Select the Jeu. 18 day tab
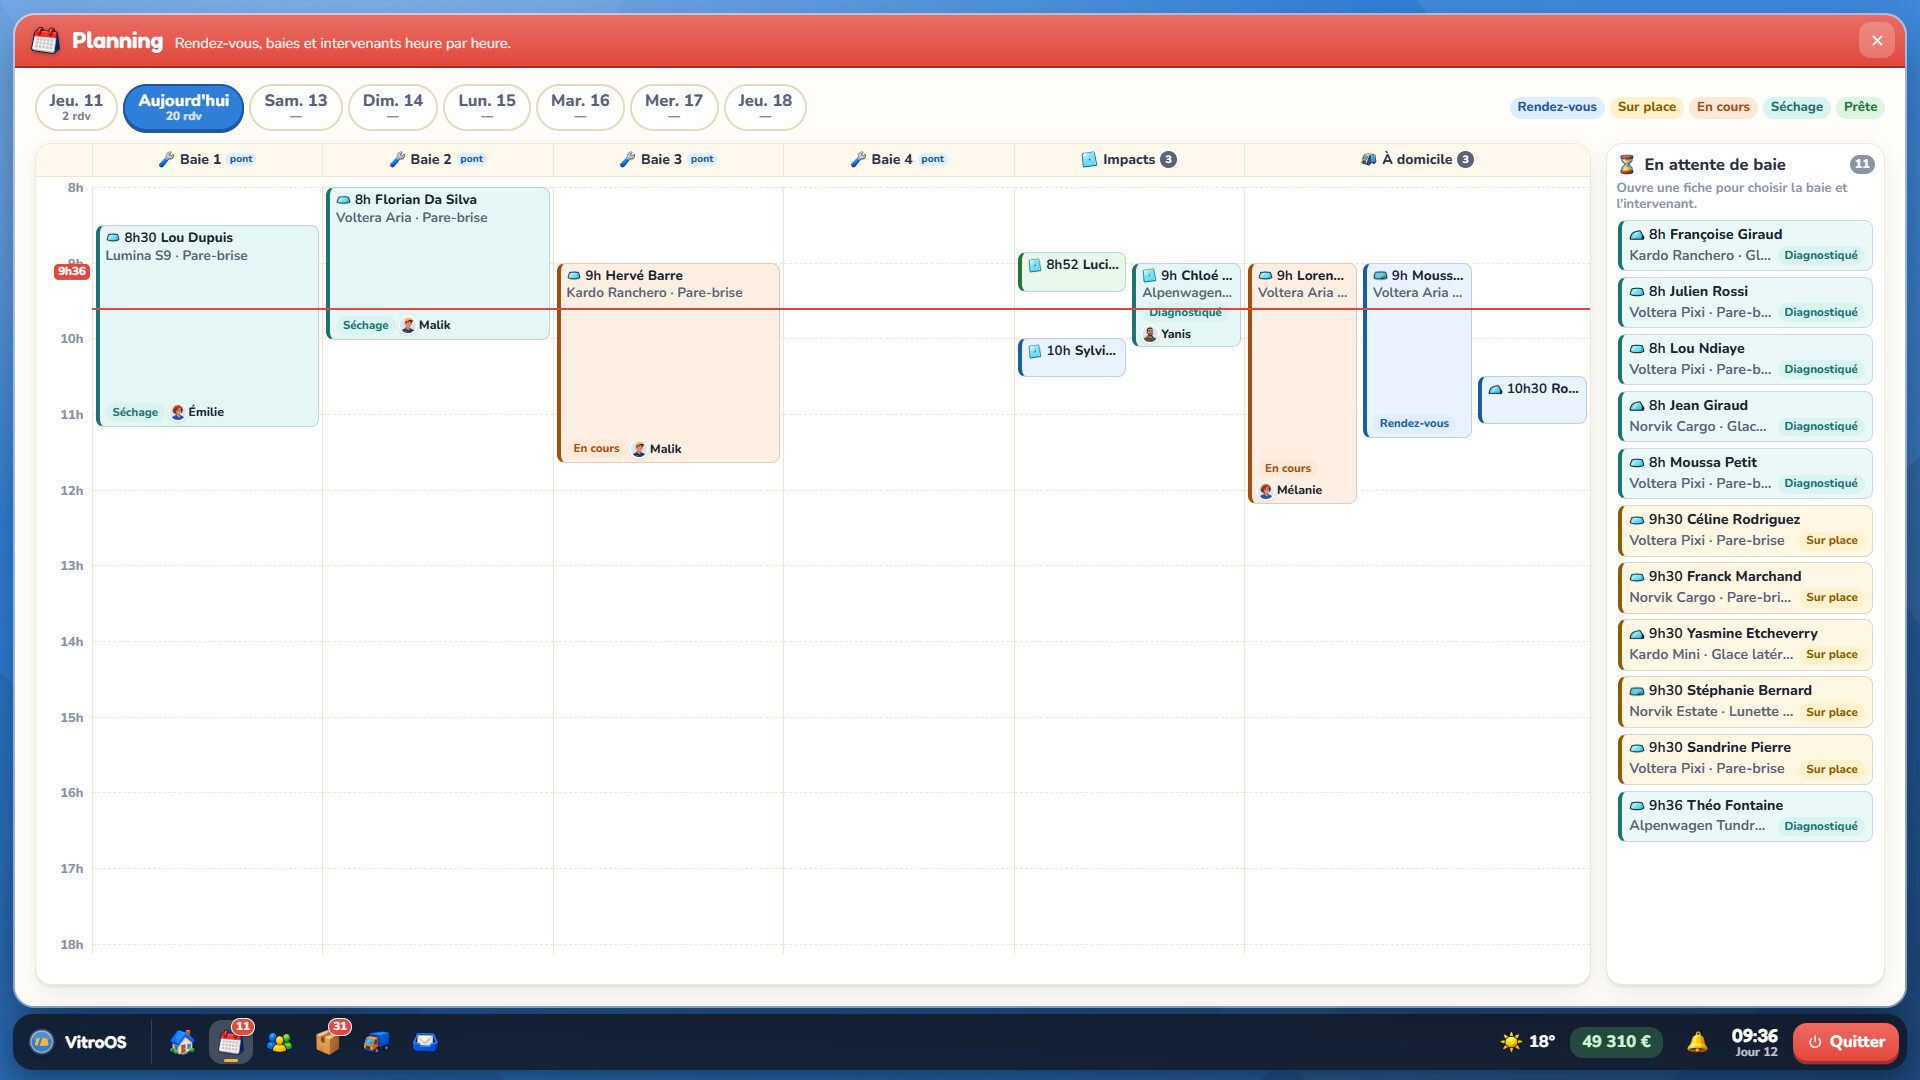Image resolution: width=1920 pixels, height=1080 pixels. pyautogui.click(x=765, y=107)
